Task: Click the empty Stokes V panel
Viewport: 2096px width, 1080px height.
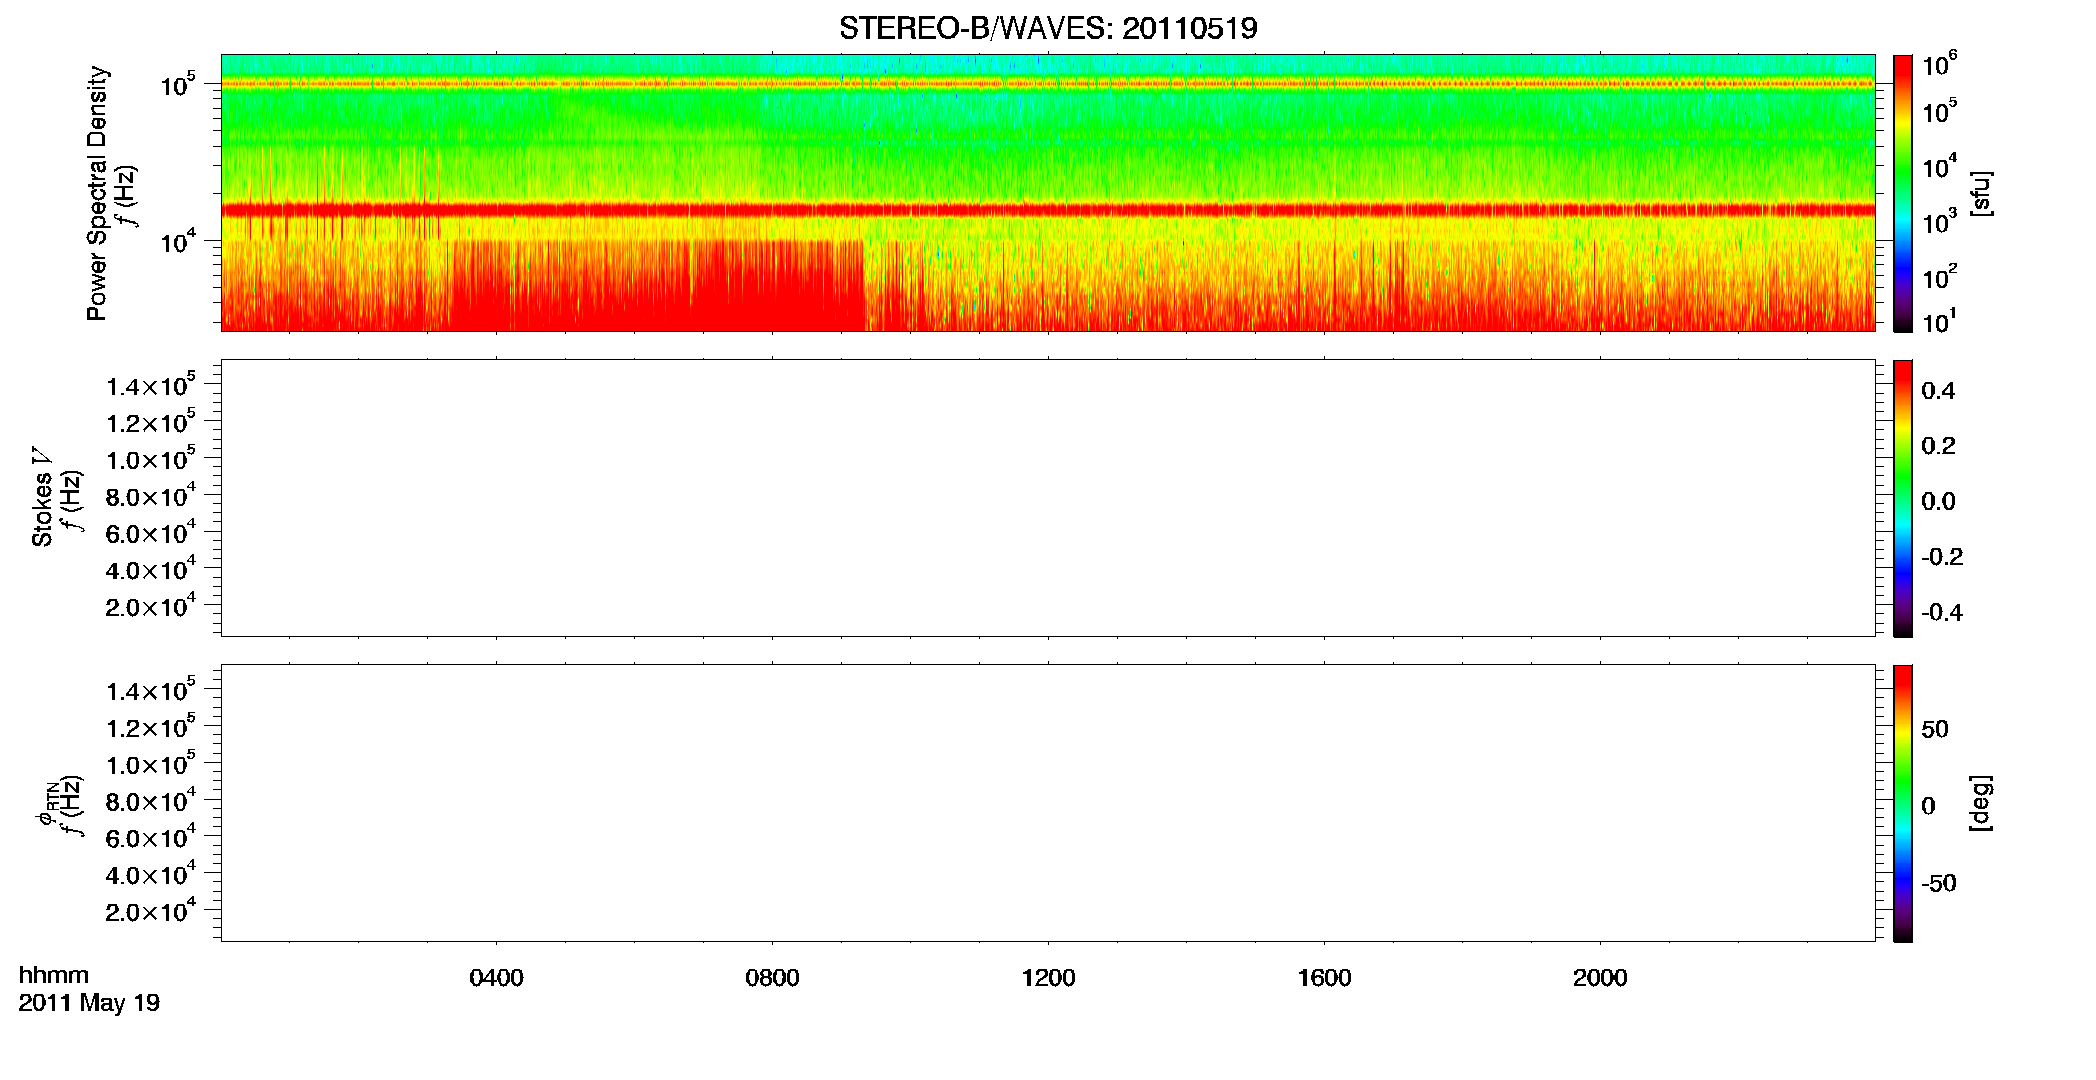Action: (1047, 498)
